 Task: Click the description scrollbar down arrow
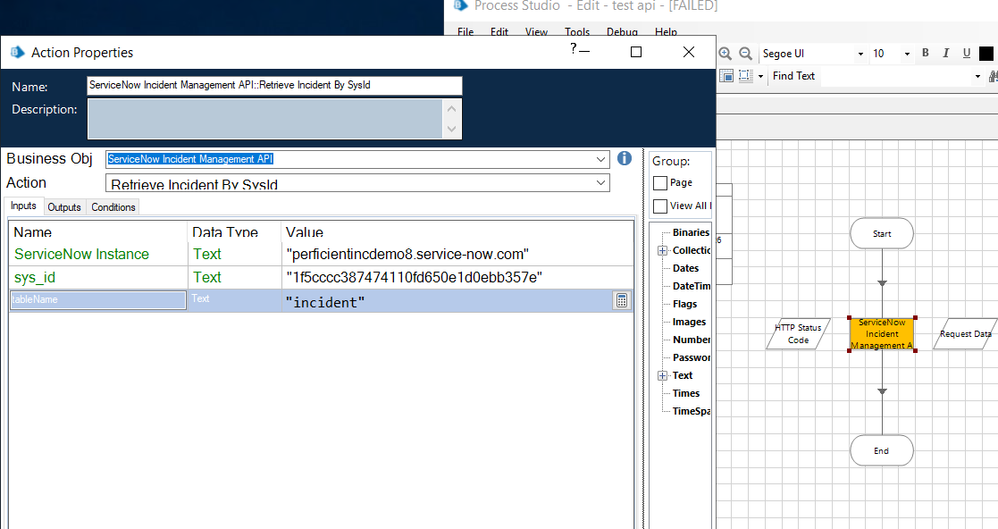(451, 129)
